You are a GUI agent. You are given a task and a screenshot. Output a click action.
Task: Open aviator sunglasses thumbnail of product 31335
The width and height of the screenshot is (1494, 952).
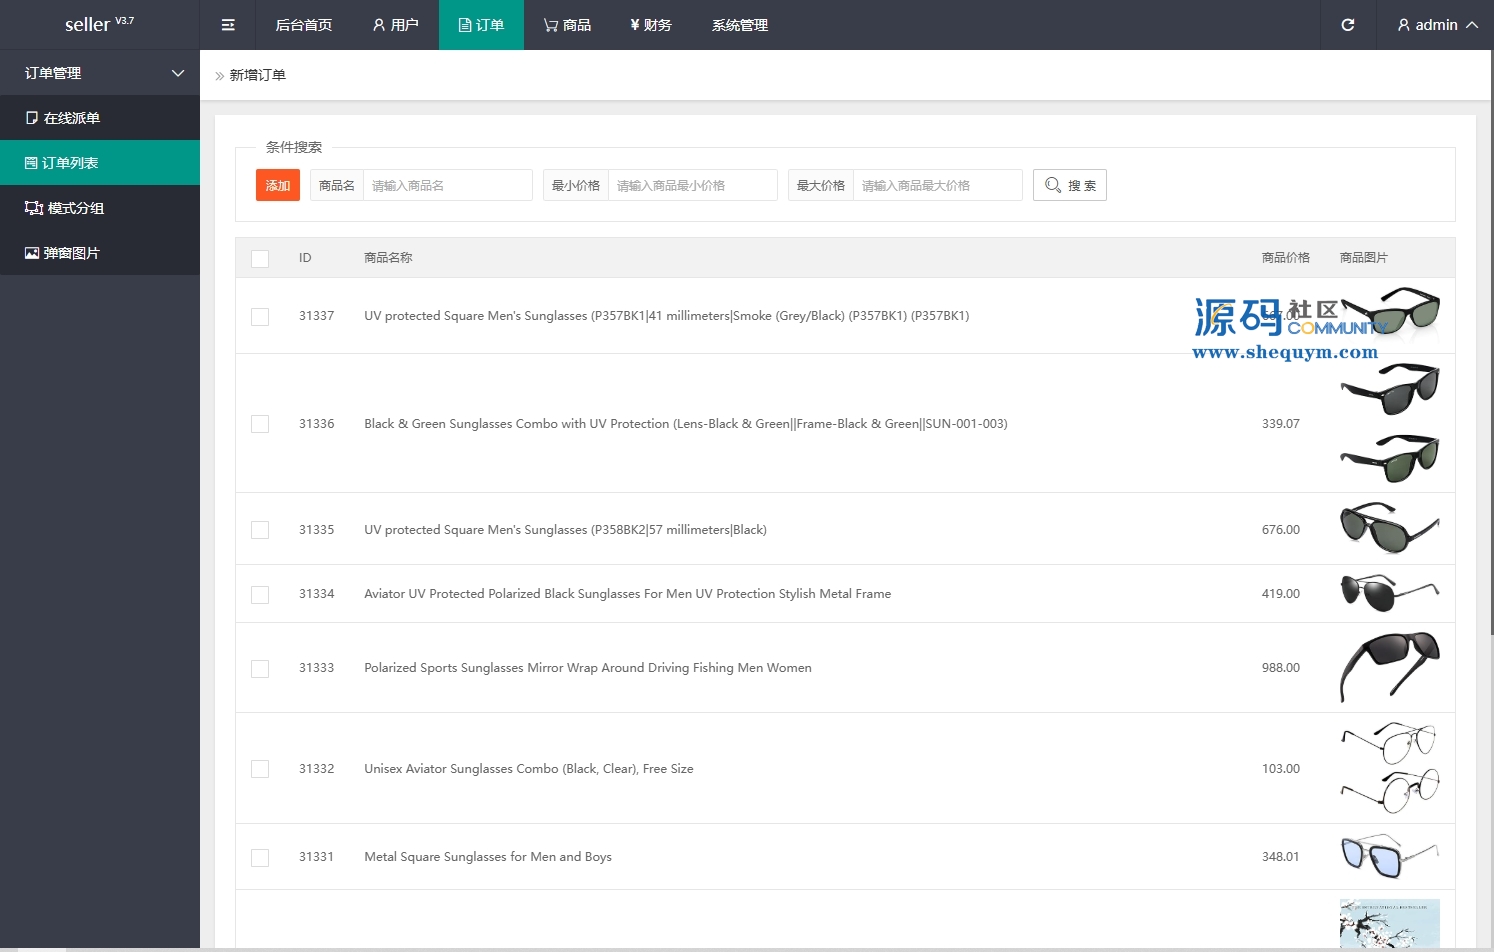pos(1390,528)
